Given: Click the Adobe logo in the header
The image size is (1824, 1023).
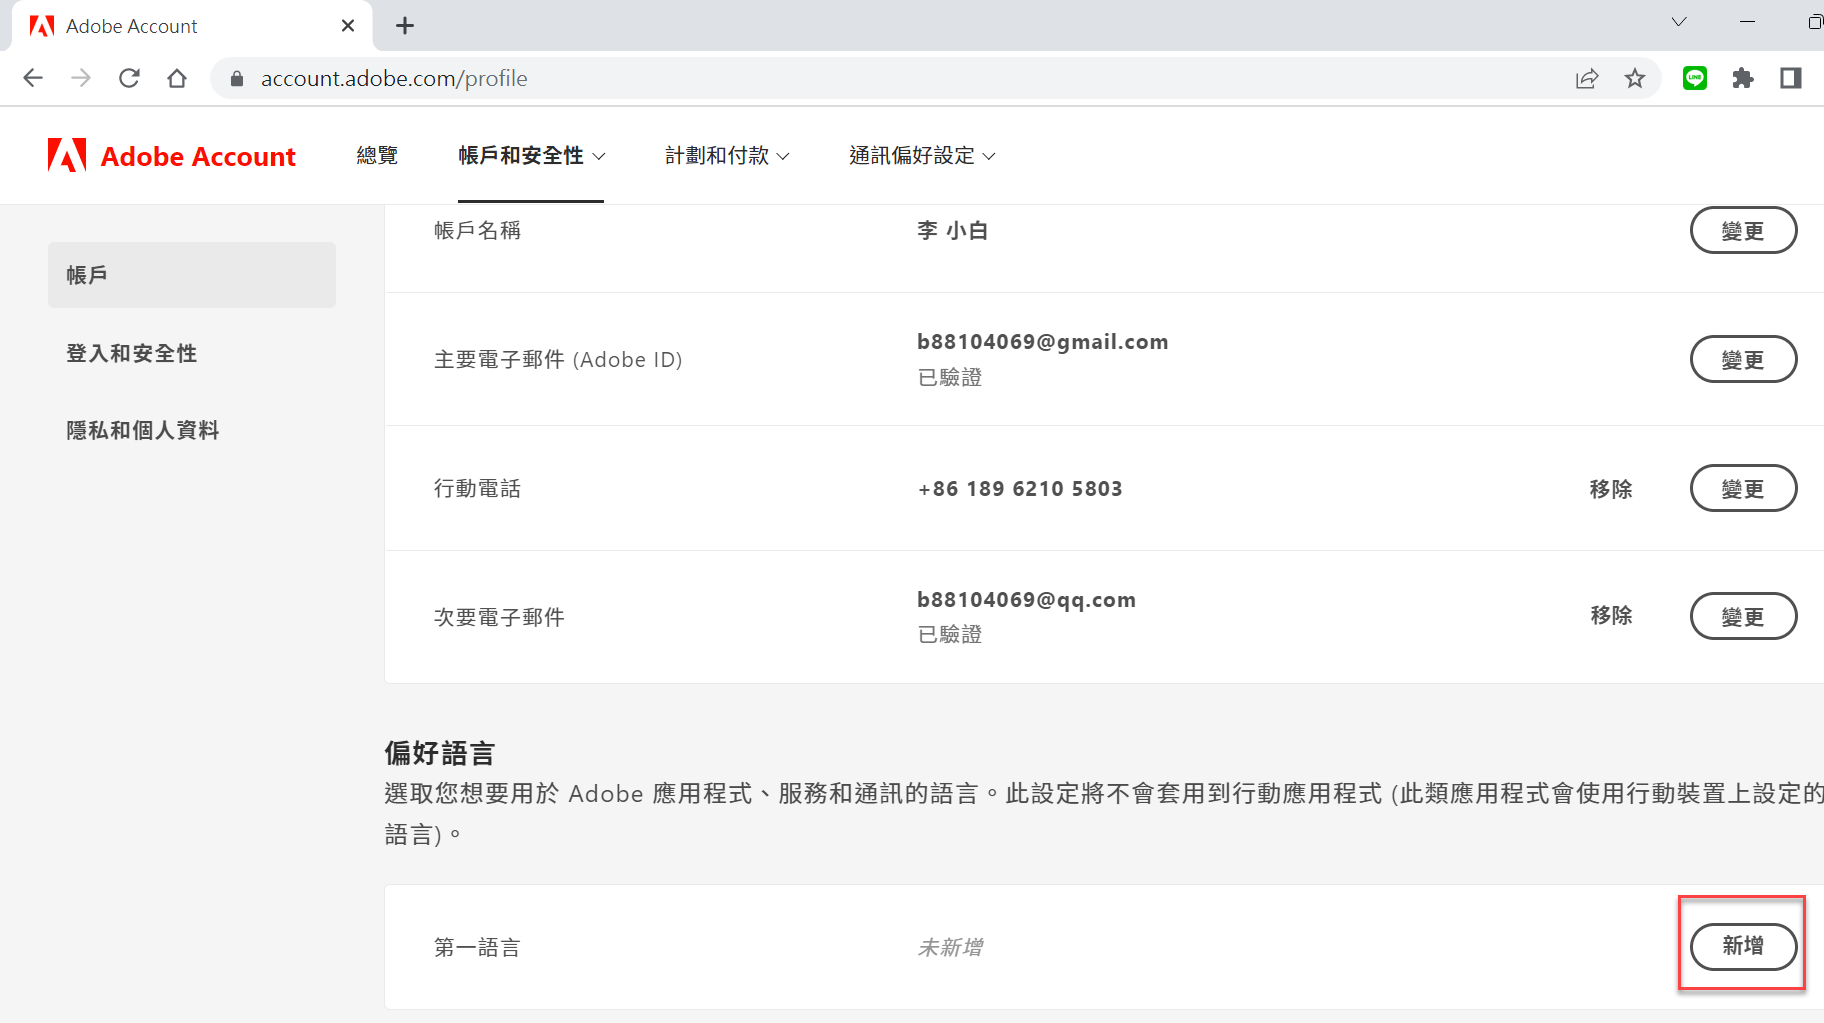Looking at the screenshot, I should coord(67,155).
